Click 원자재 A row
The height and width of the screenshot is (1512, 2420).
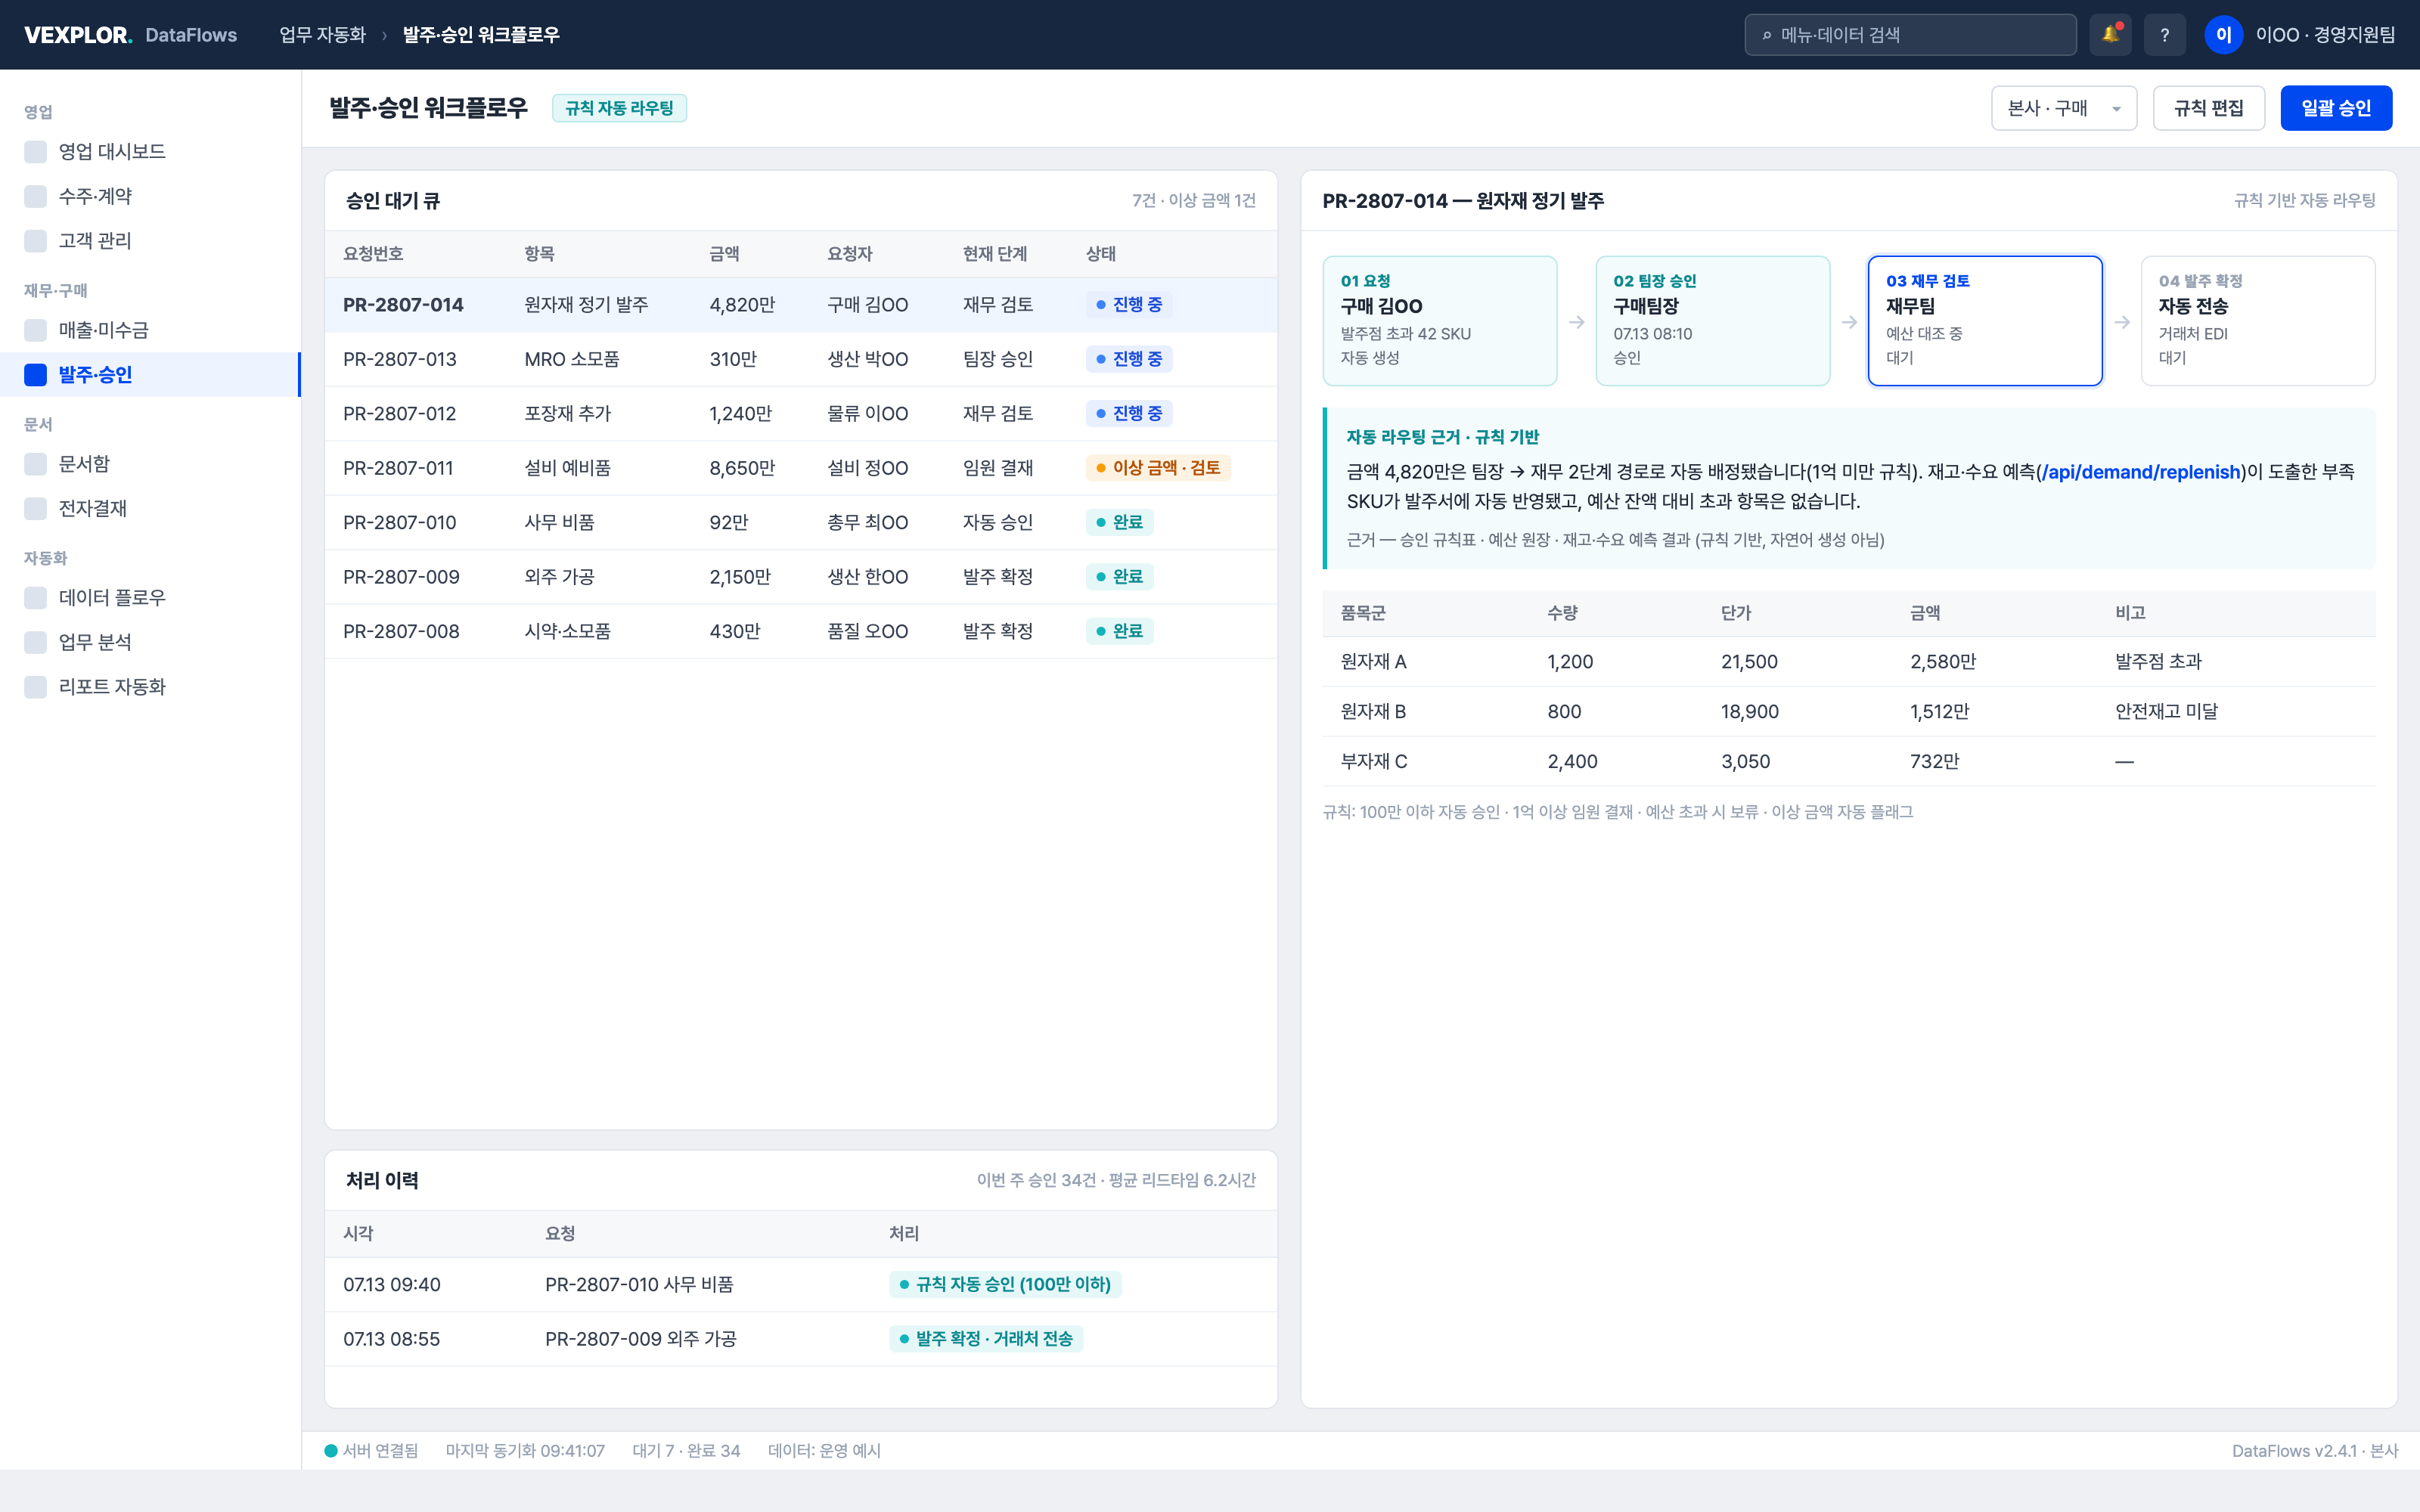pyautogui.click(x=1848, y=662)
